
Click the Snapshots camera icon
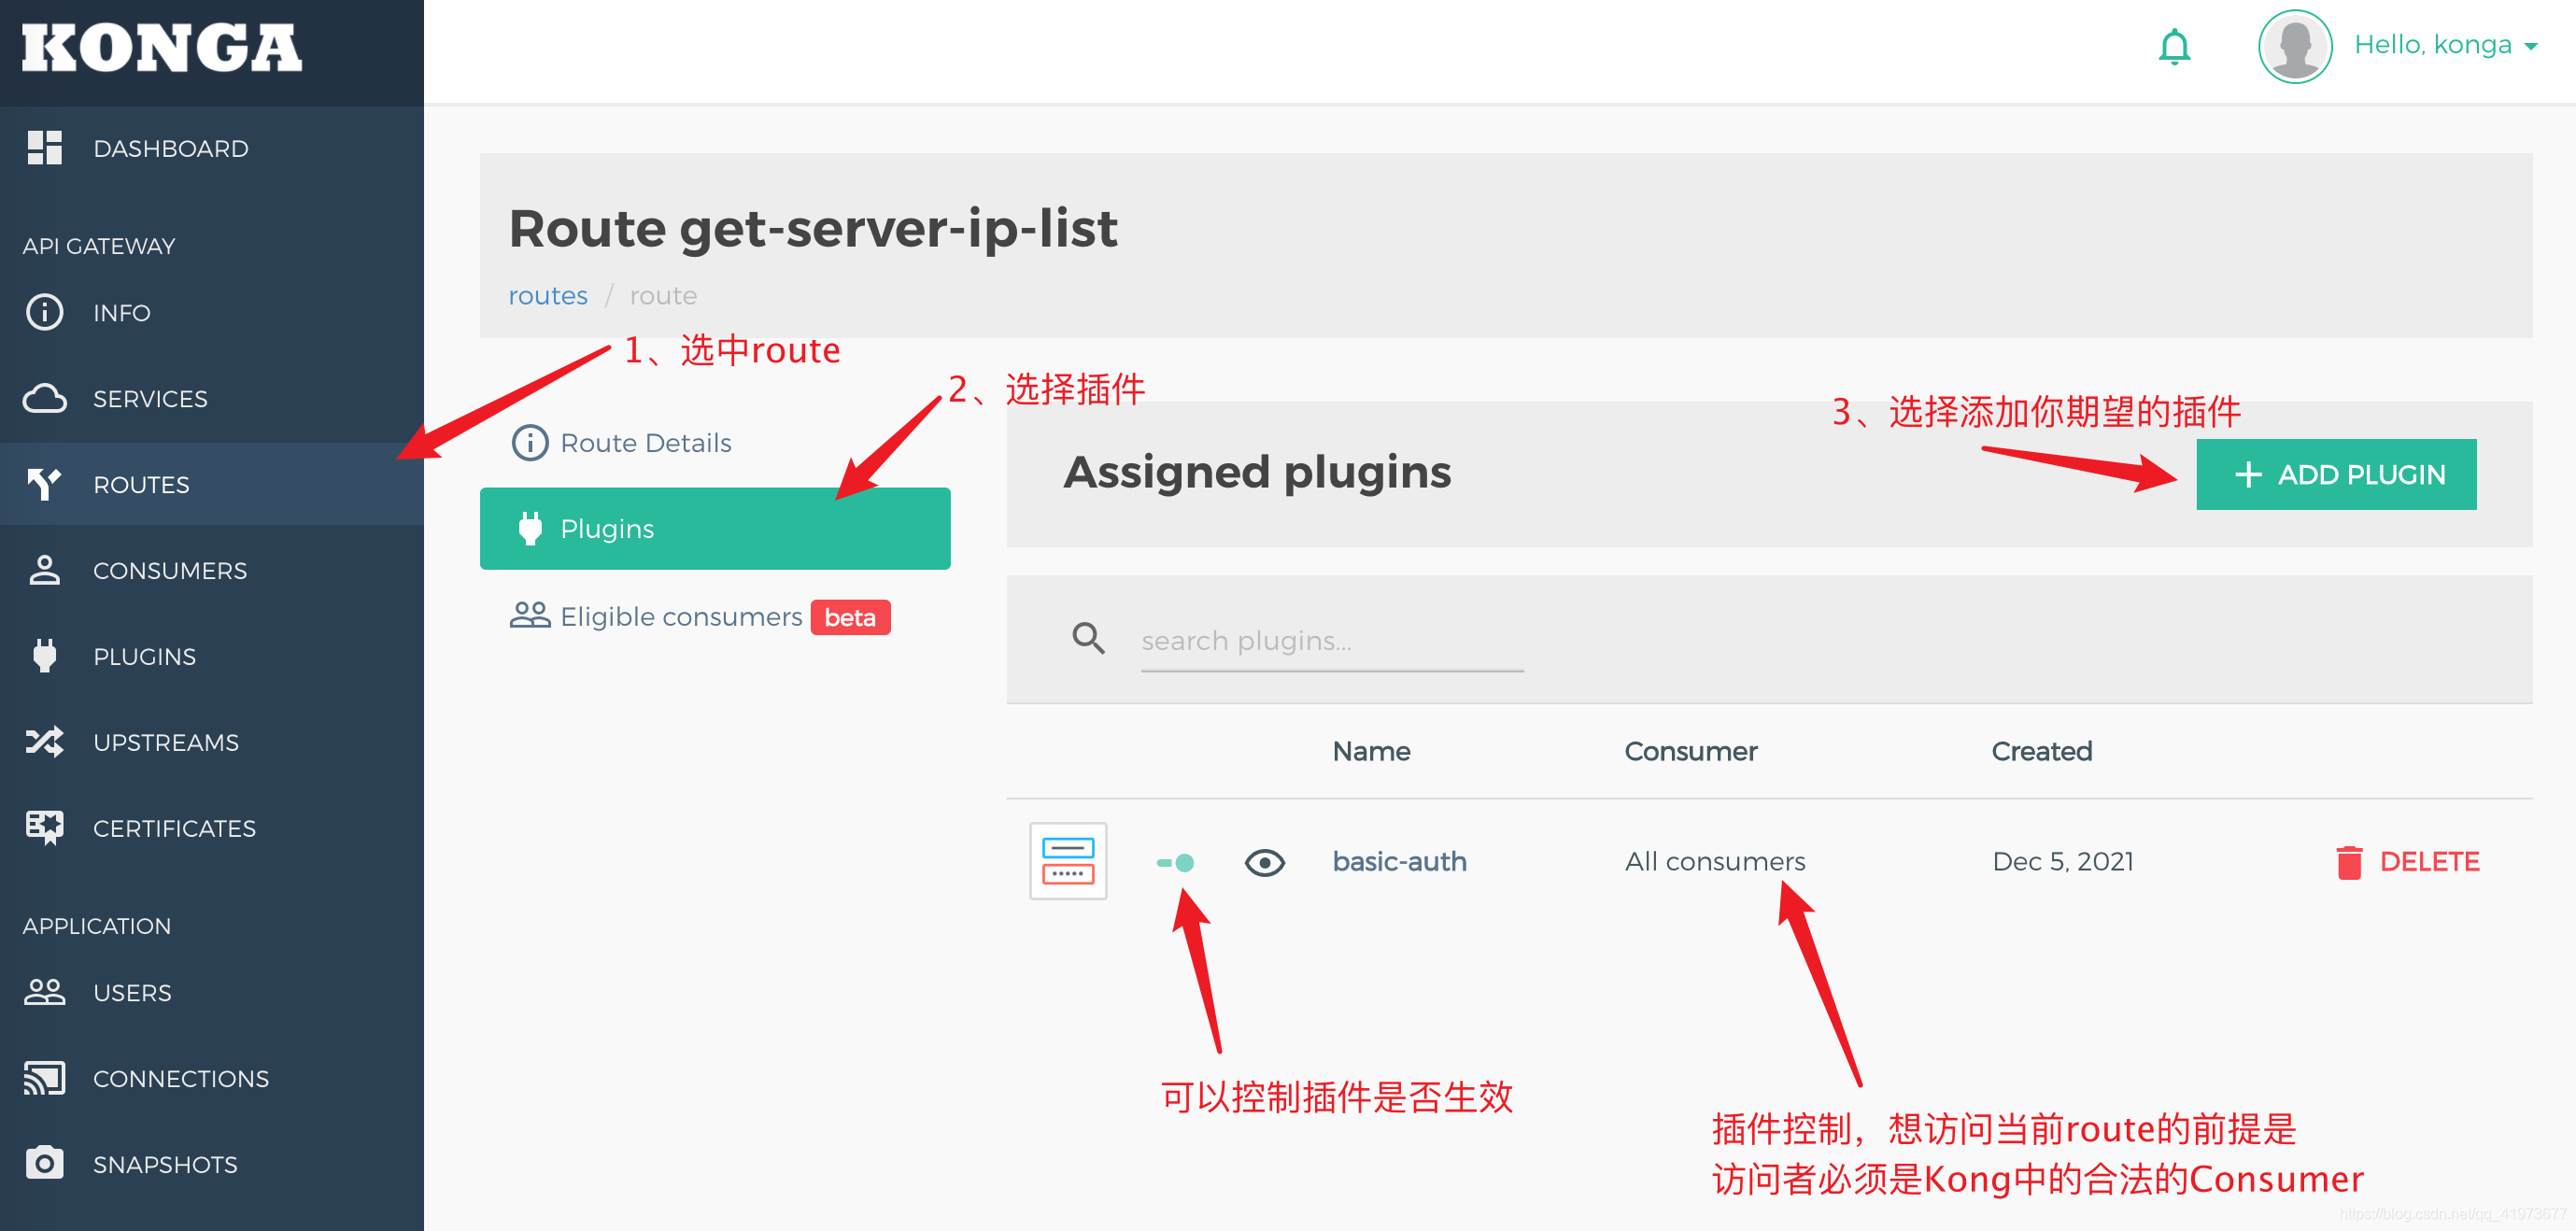[x=44, y=1163]
